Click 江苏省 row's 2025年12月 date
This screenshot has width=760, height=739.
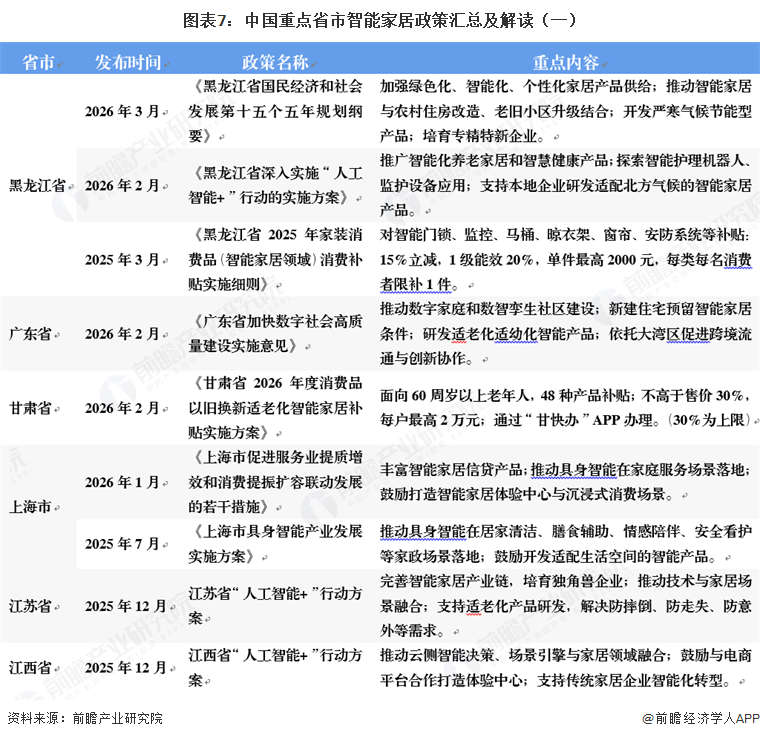click(x=126, y=606)
